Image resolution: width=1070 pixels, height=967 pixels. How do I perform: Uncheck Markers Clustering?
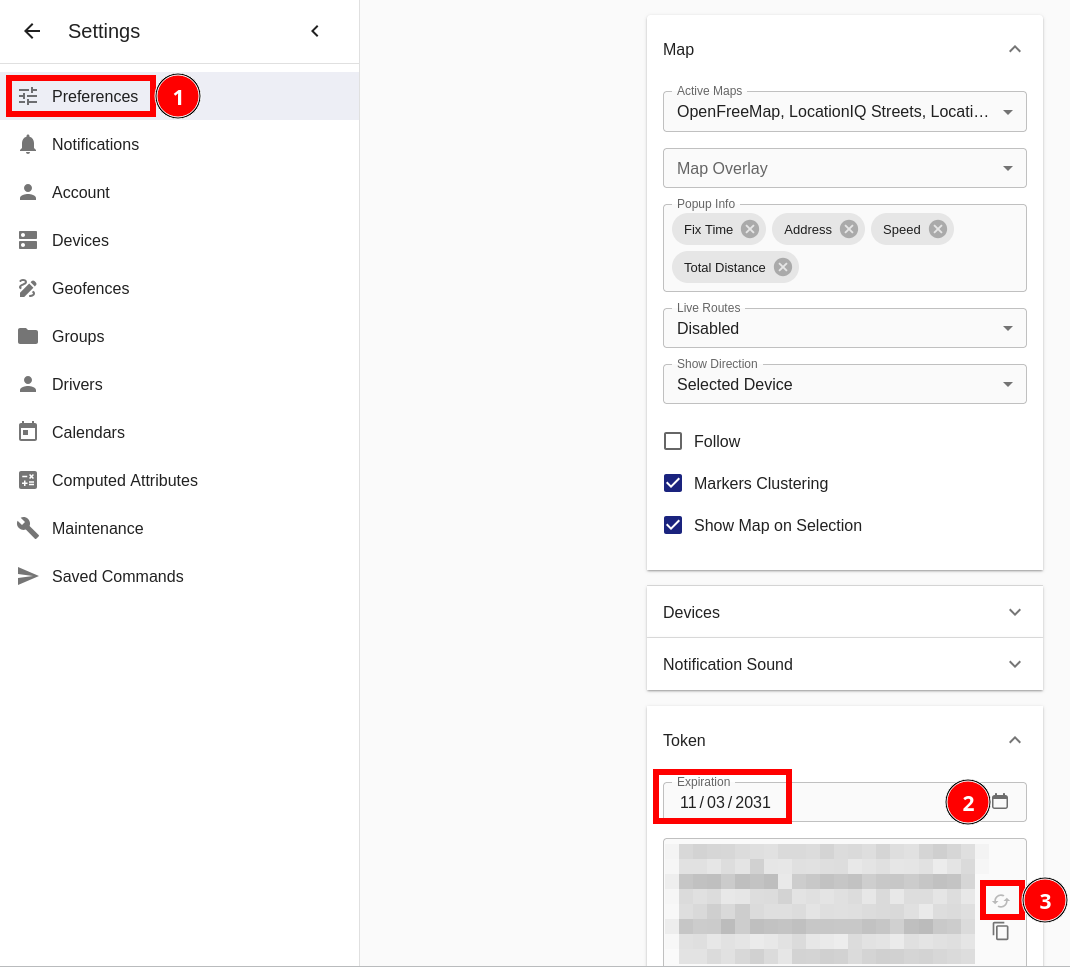tap(673, 483)
